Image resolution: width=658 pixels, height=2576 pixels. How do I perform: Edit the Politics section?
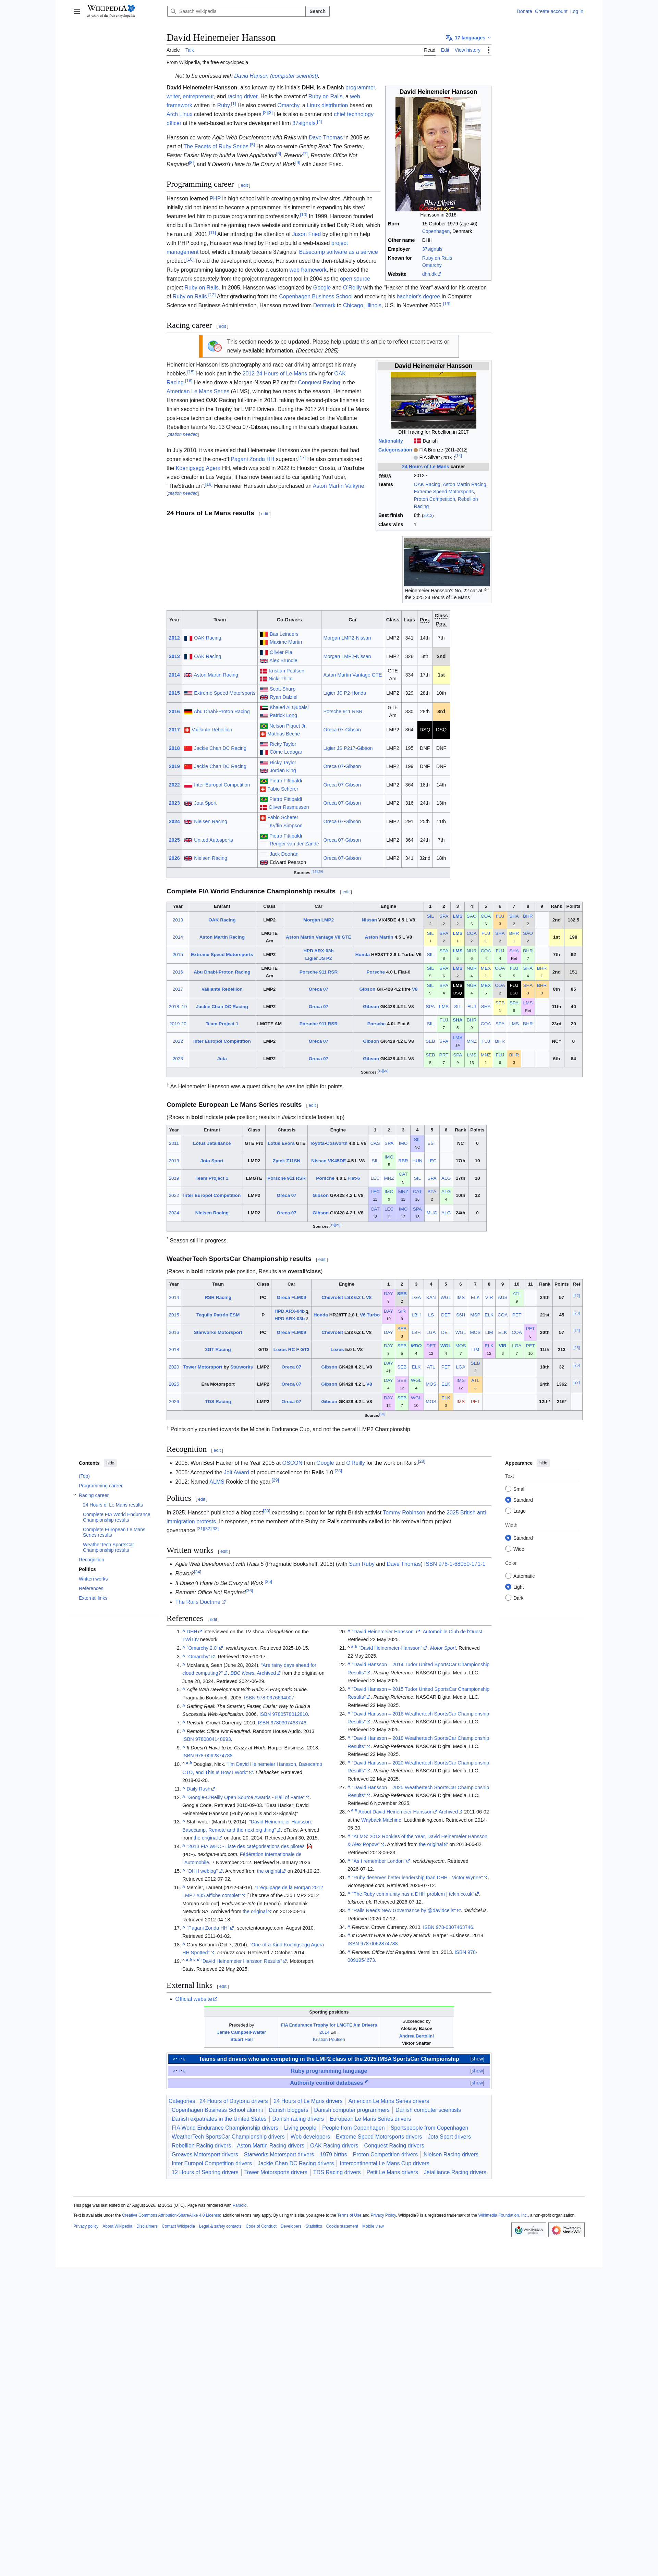[x=201, y=1499]
